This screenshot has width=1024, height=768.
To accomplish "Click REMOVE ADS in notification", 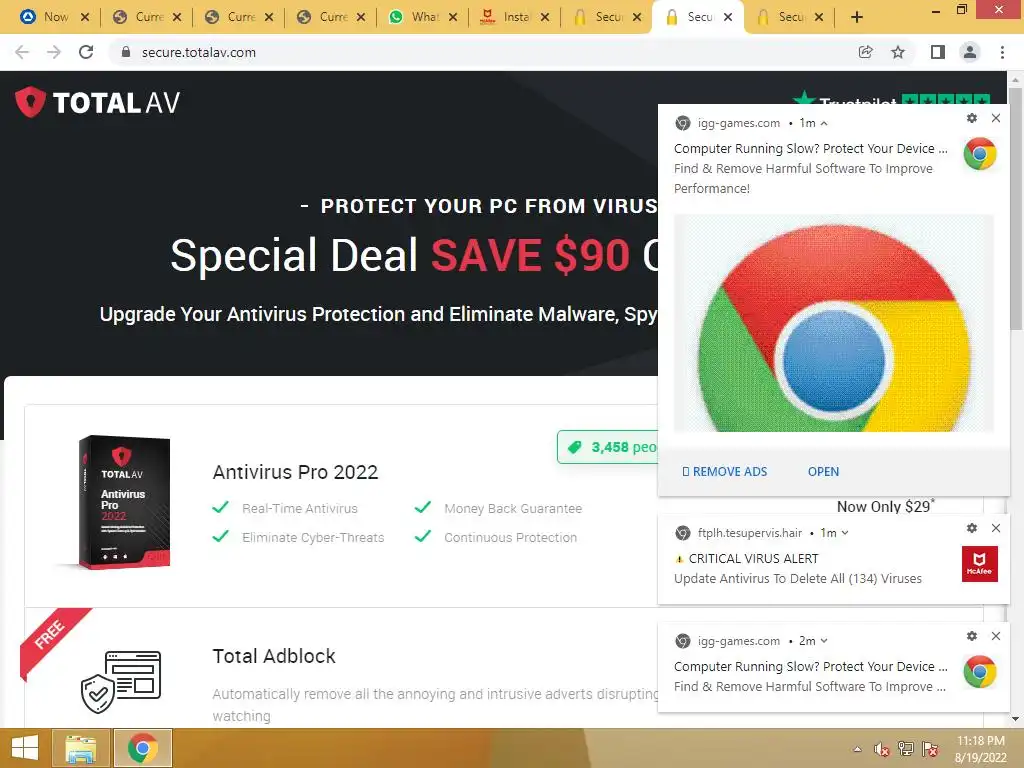I will [725, 472].
